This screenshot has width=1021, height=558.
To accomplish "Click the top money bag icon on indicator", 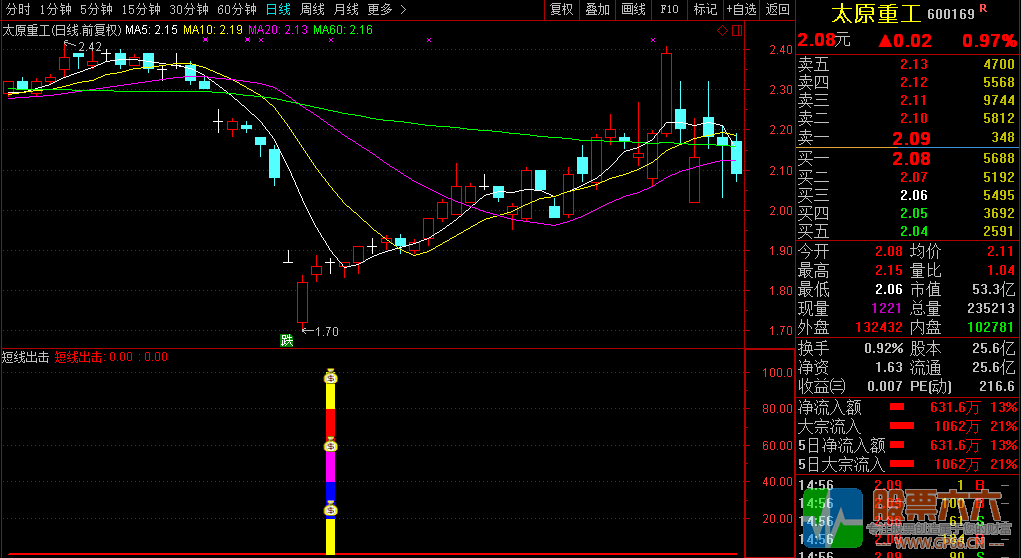I will pos(331,377).
